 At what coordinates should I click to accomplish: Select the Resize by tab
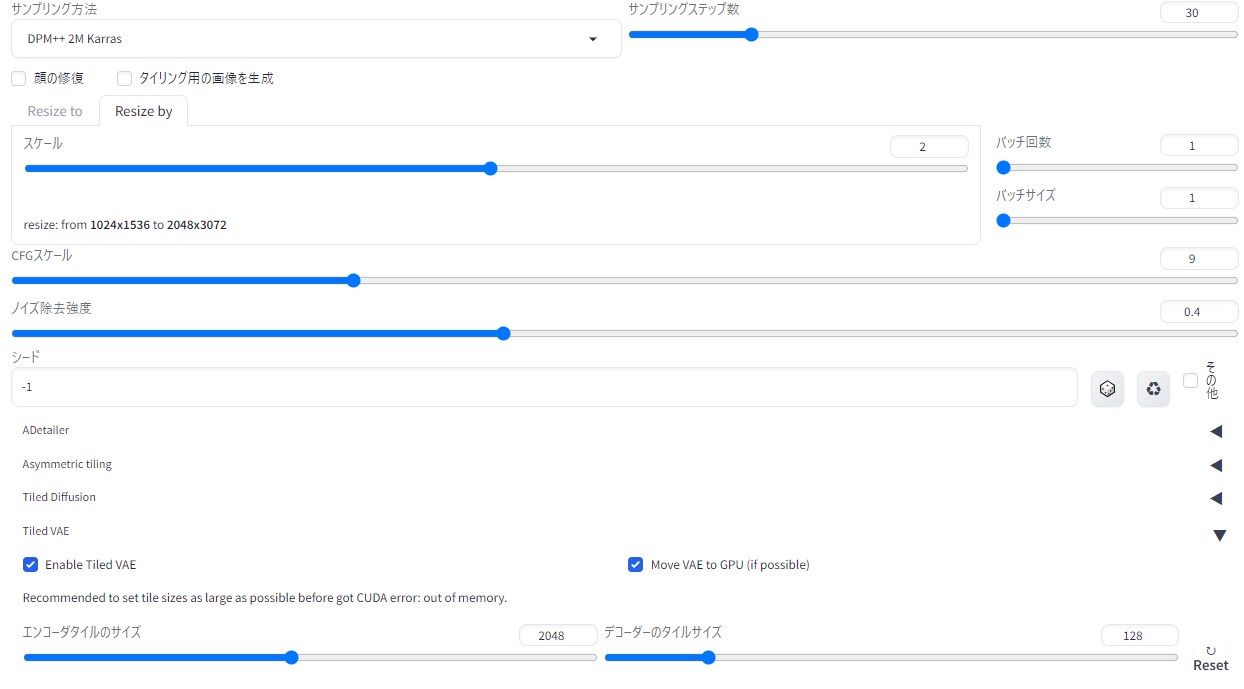pyautogui.click(x=144, y=111)
